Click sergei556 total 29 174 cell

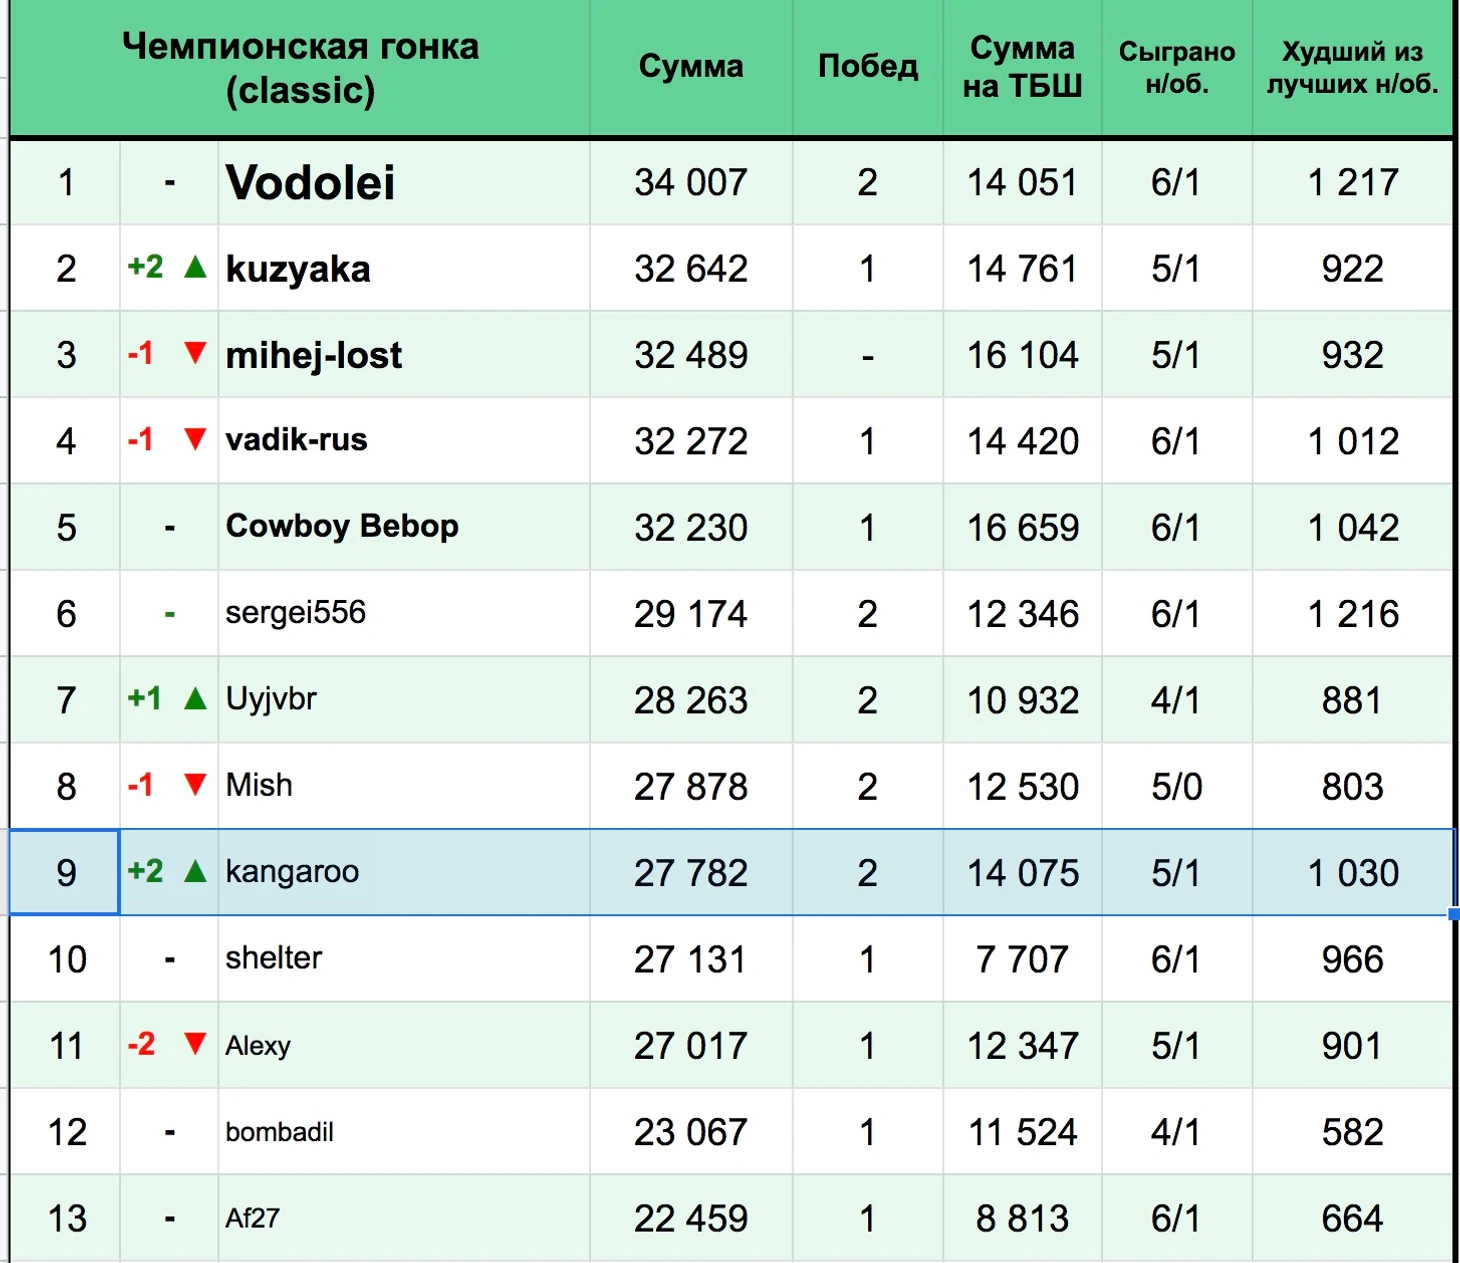click(x=690, y=614)
